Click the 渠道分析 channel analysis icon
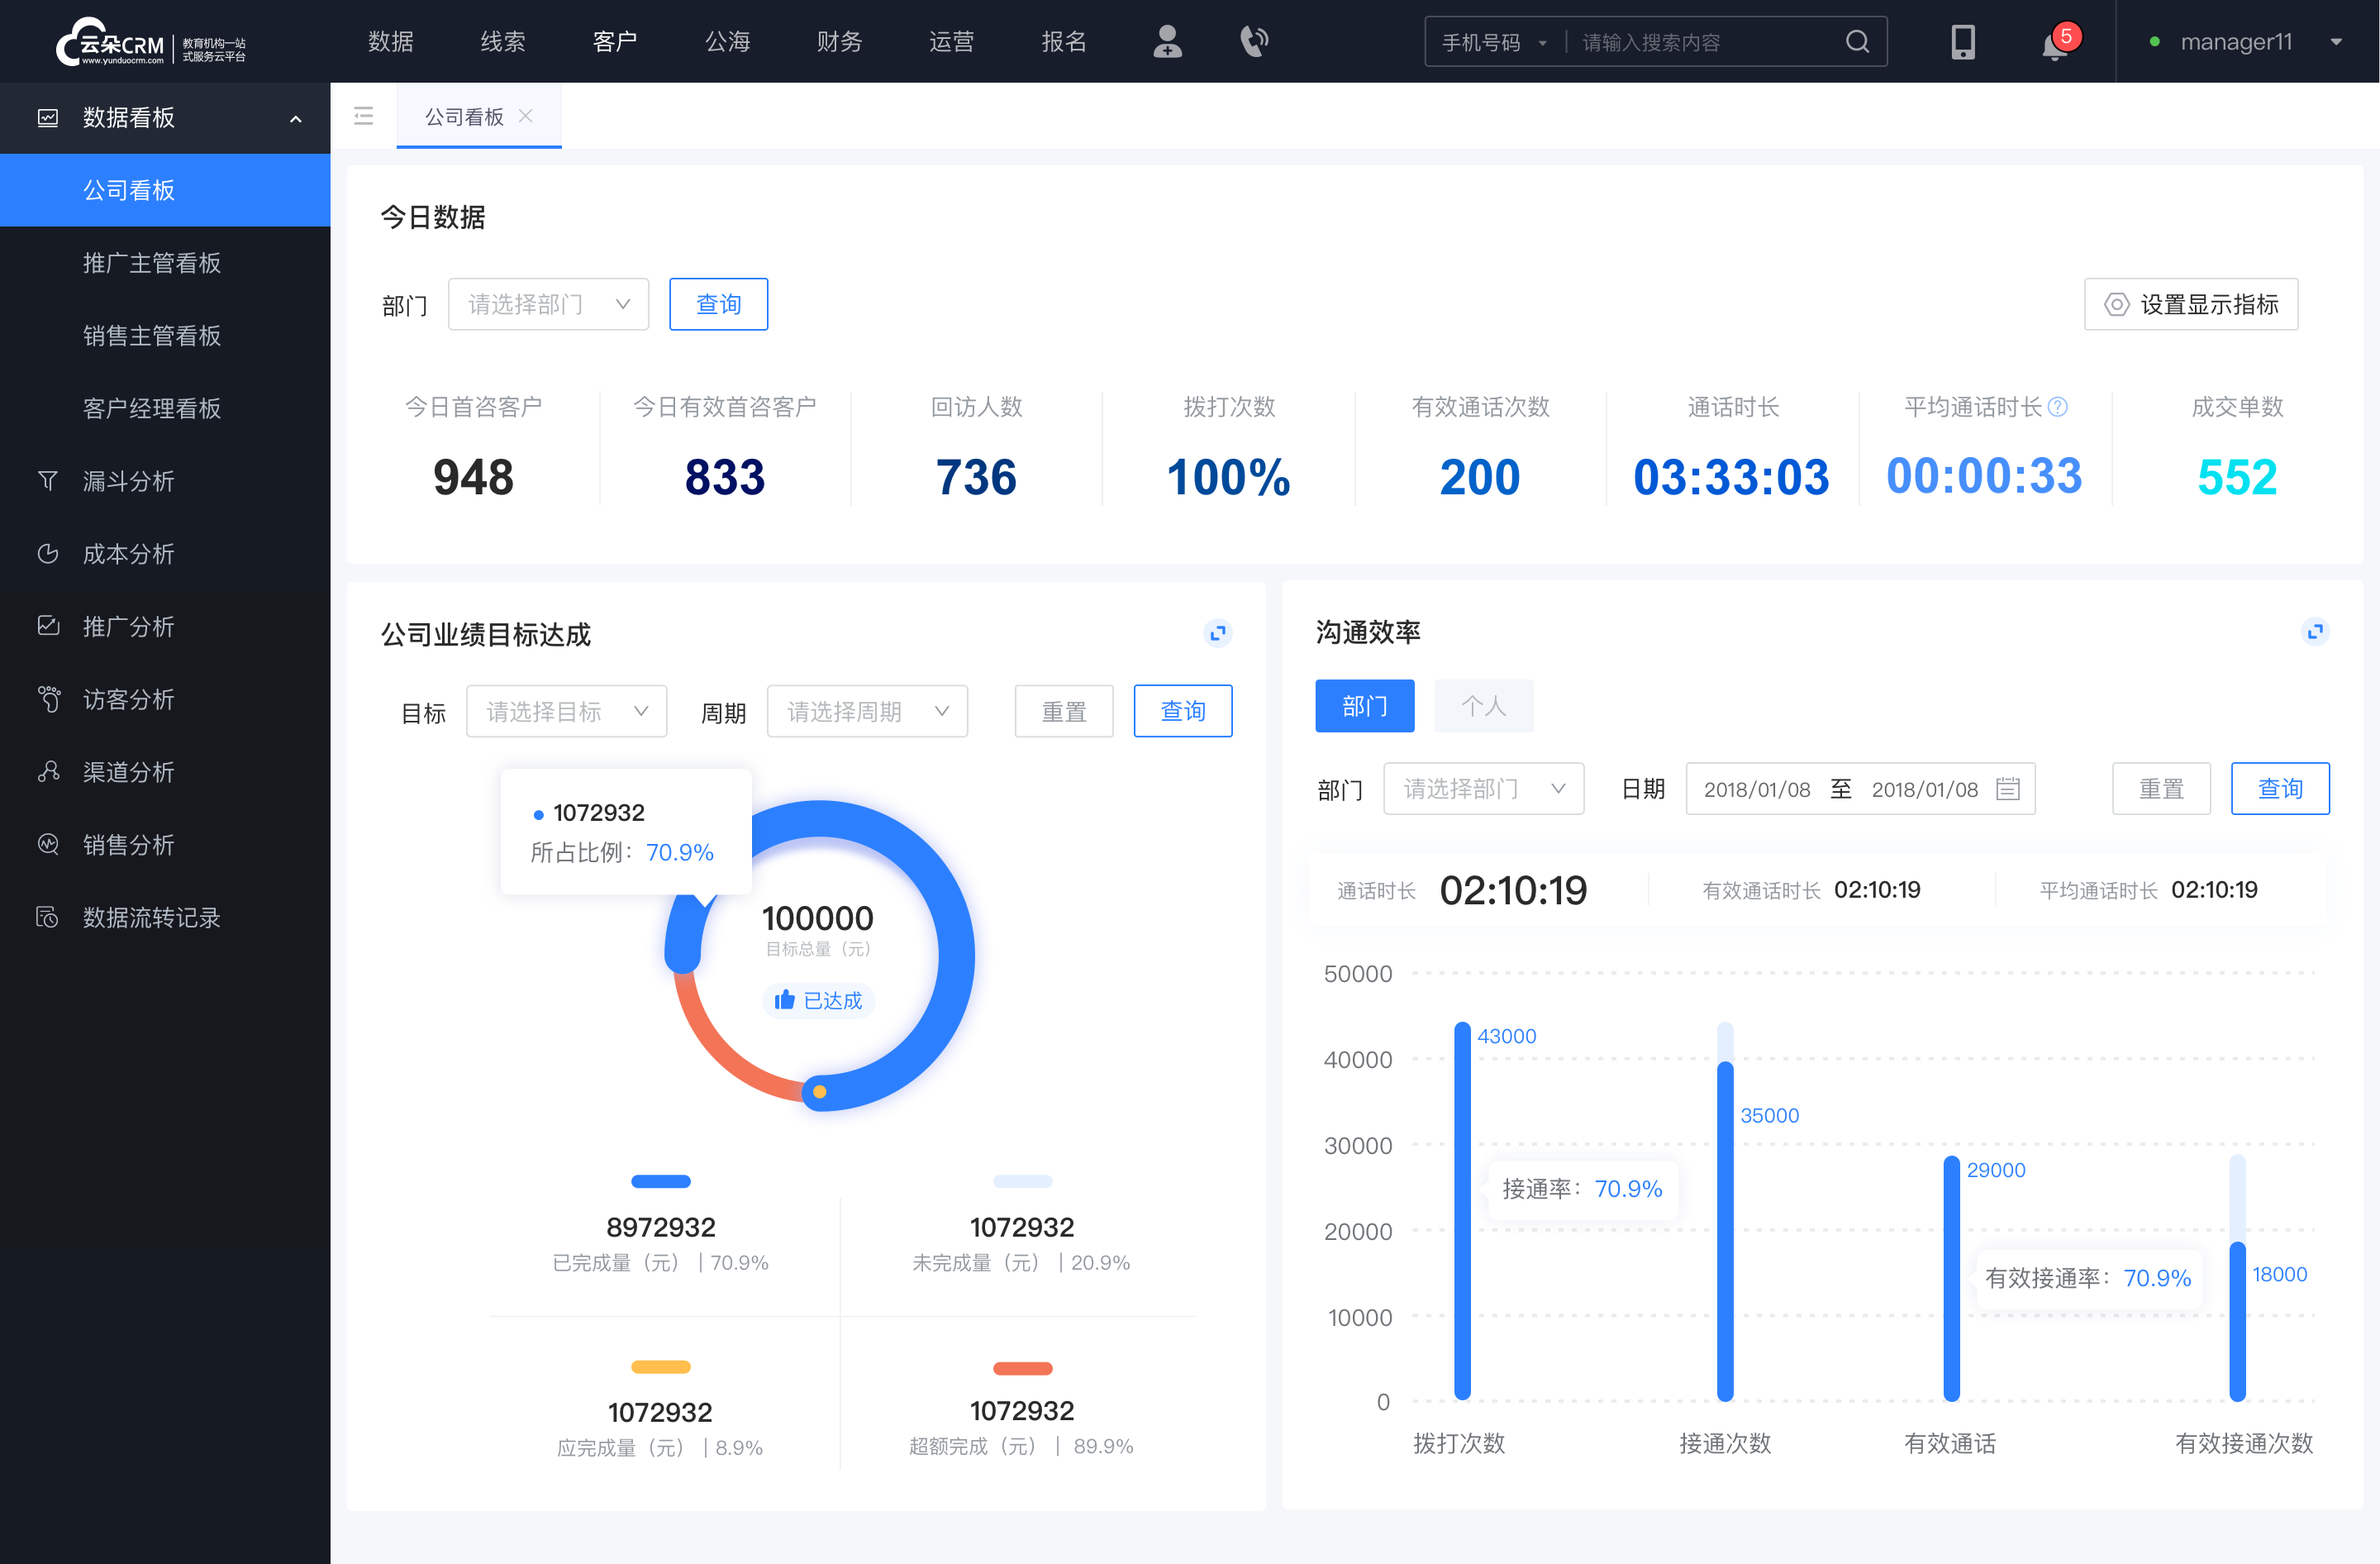The image size is (2380, 1564). 49,768
